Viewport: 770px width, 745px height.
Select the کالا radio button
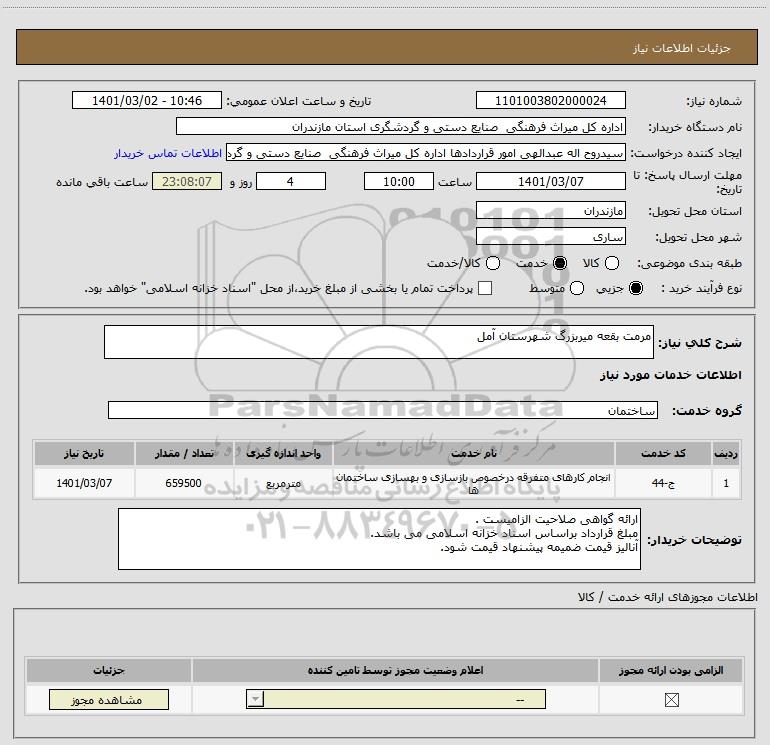(612, 263)
